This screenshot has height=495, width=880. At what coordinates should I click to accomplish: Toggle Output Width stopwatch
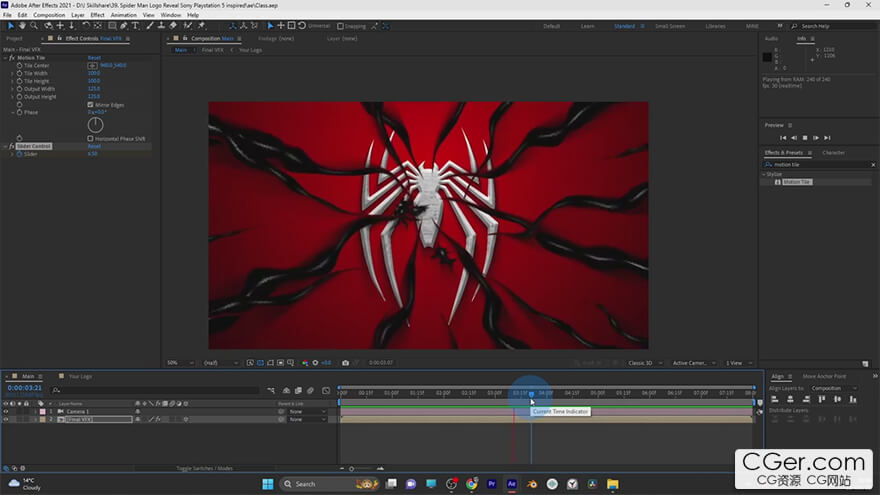click(20, 89)
